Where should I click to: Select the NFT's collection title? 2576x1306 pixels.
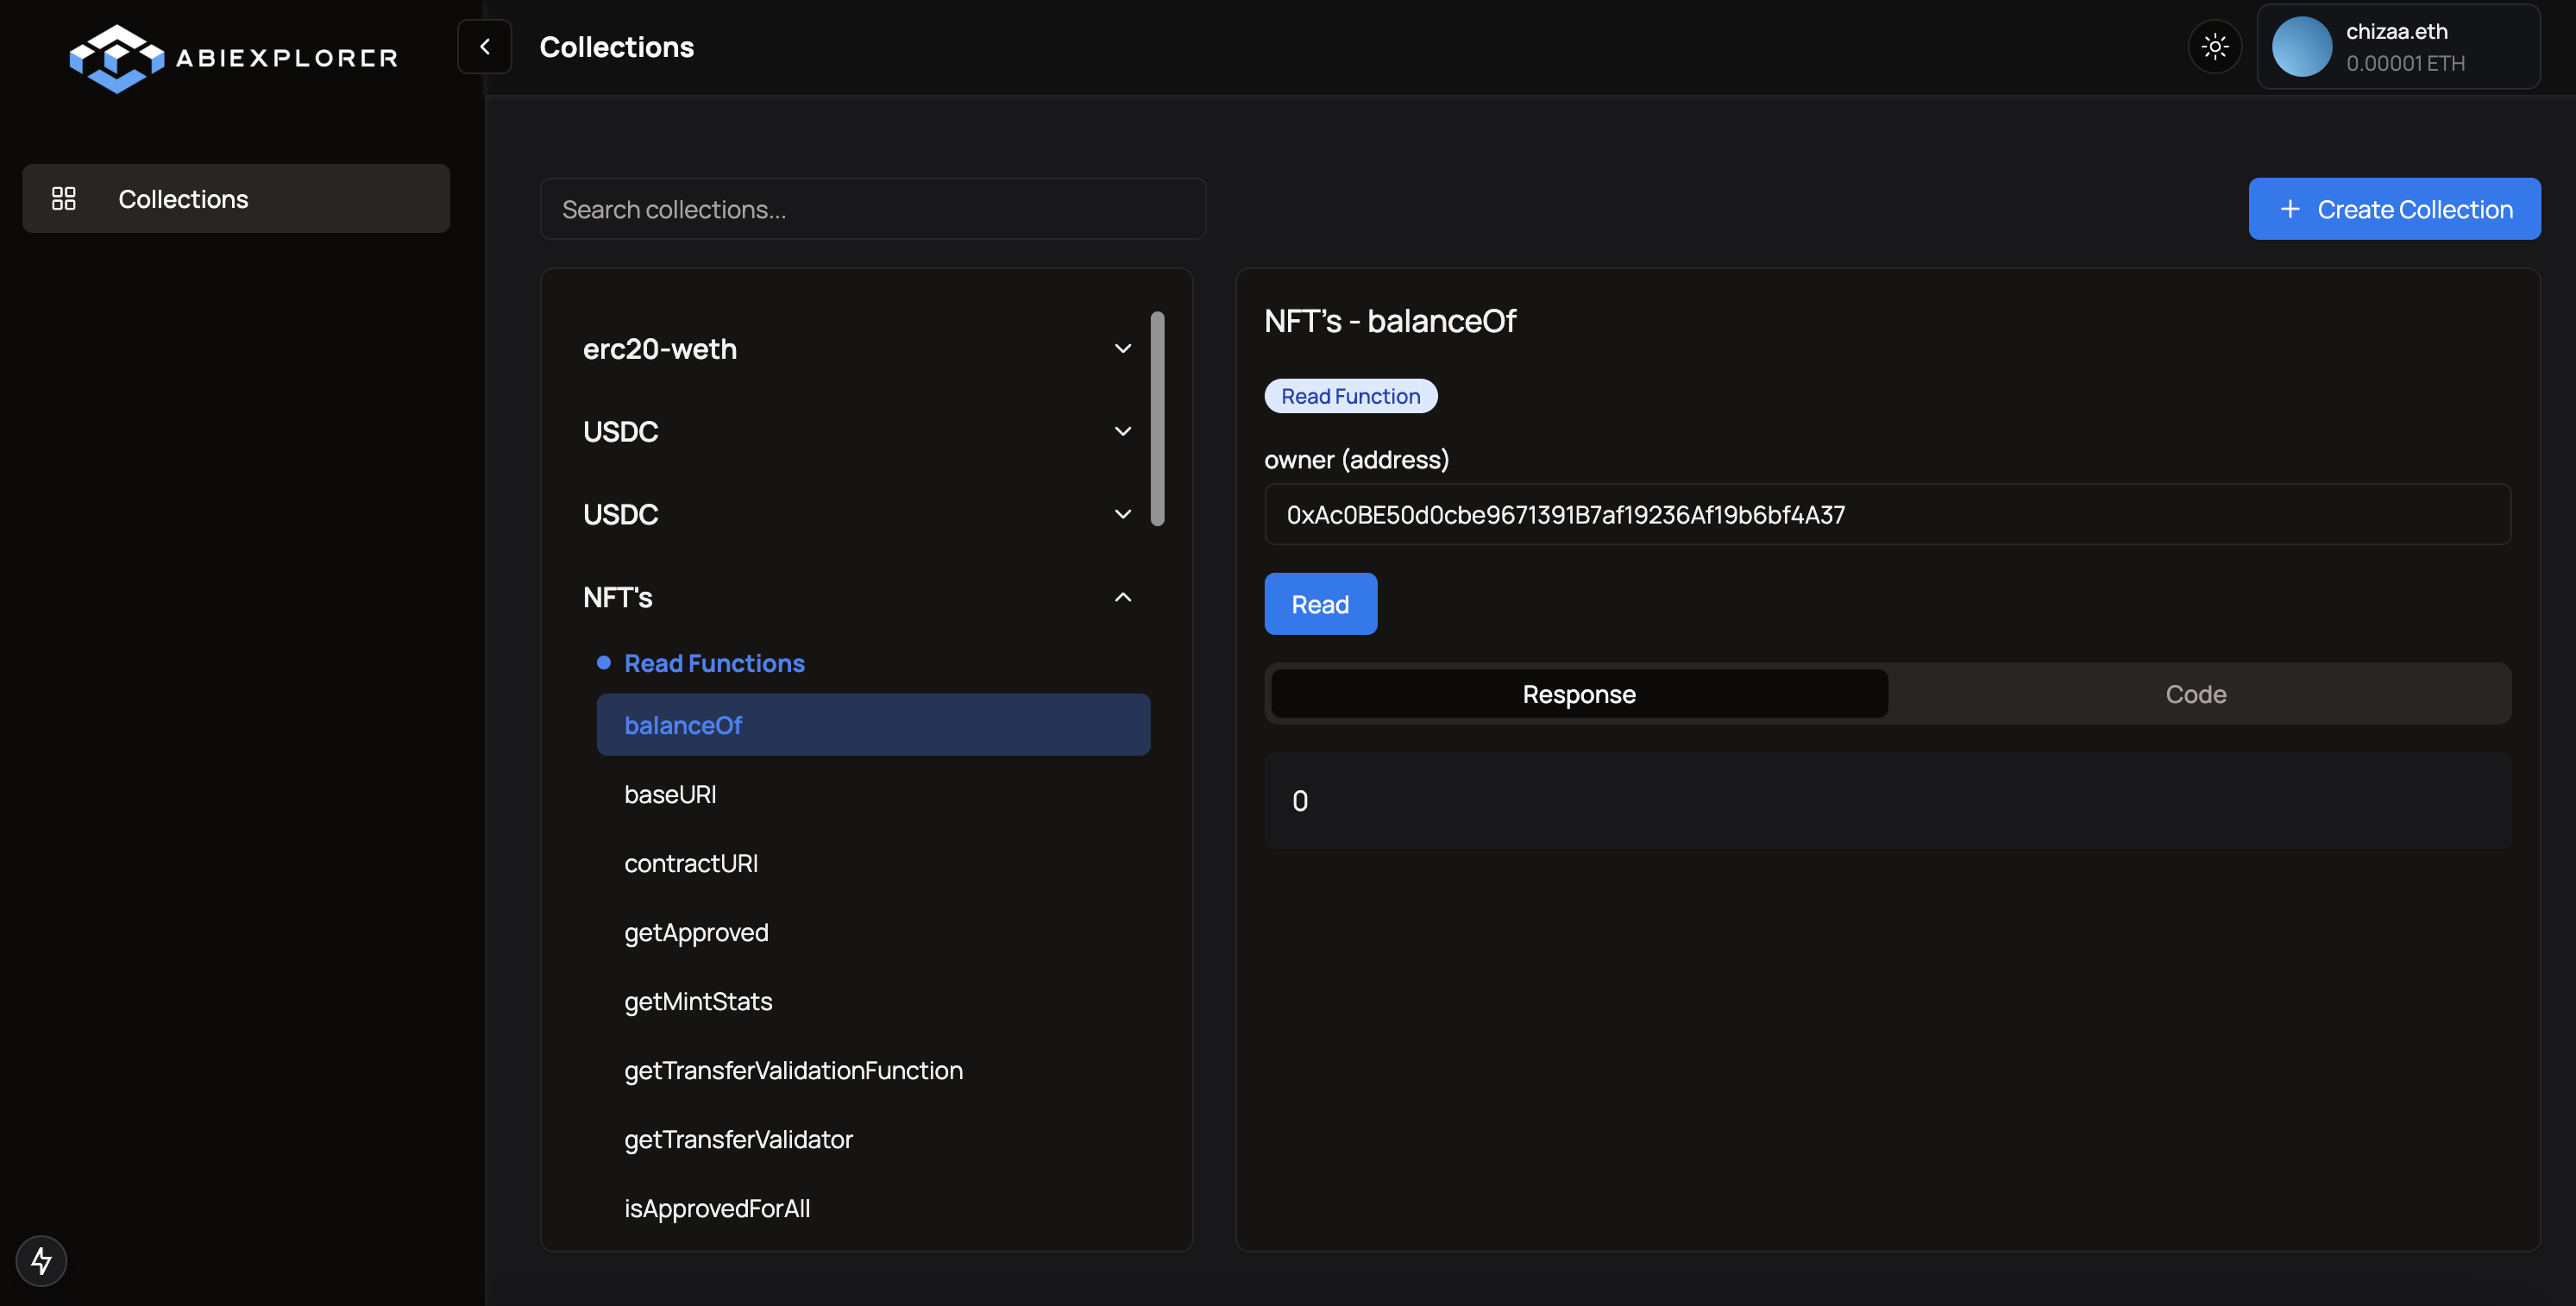618,597
